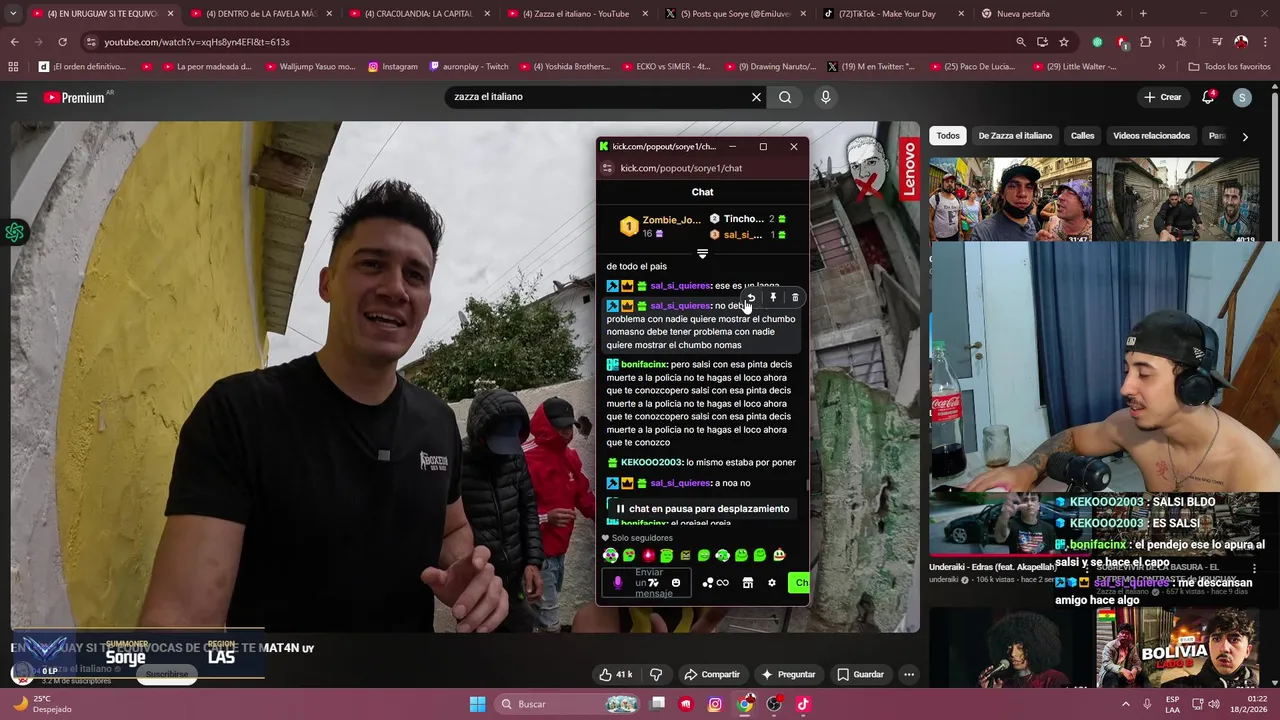The image size is (1280, 720).
Task: Resume chat via chat en pausa banner
Action: coord(702,509)
